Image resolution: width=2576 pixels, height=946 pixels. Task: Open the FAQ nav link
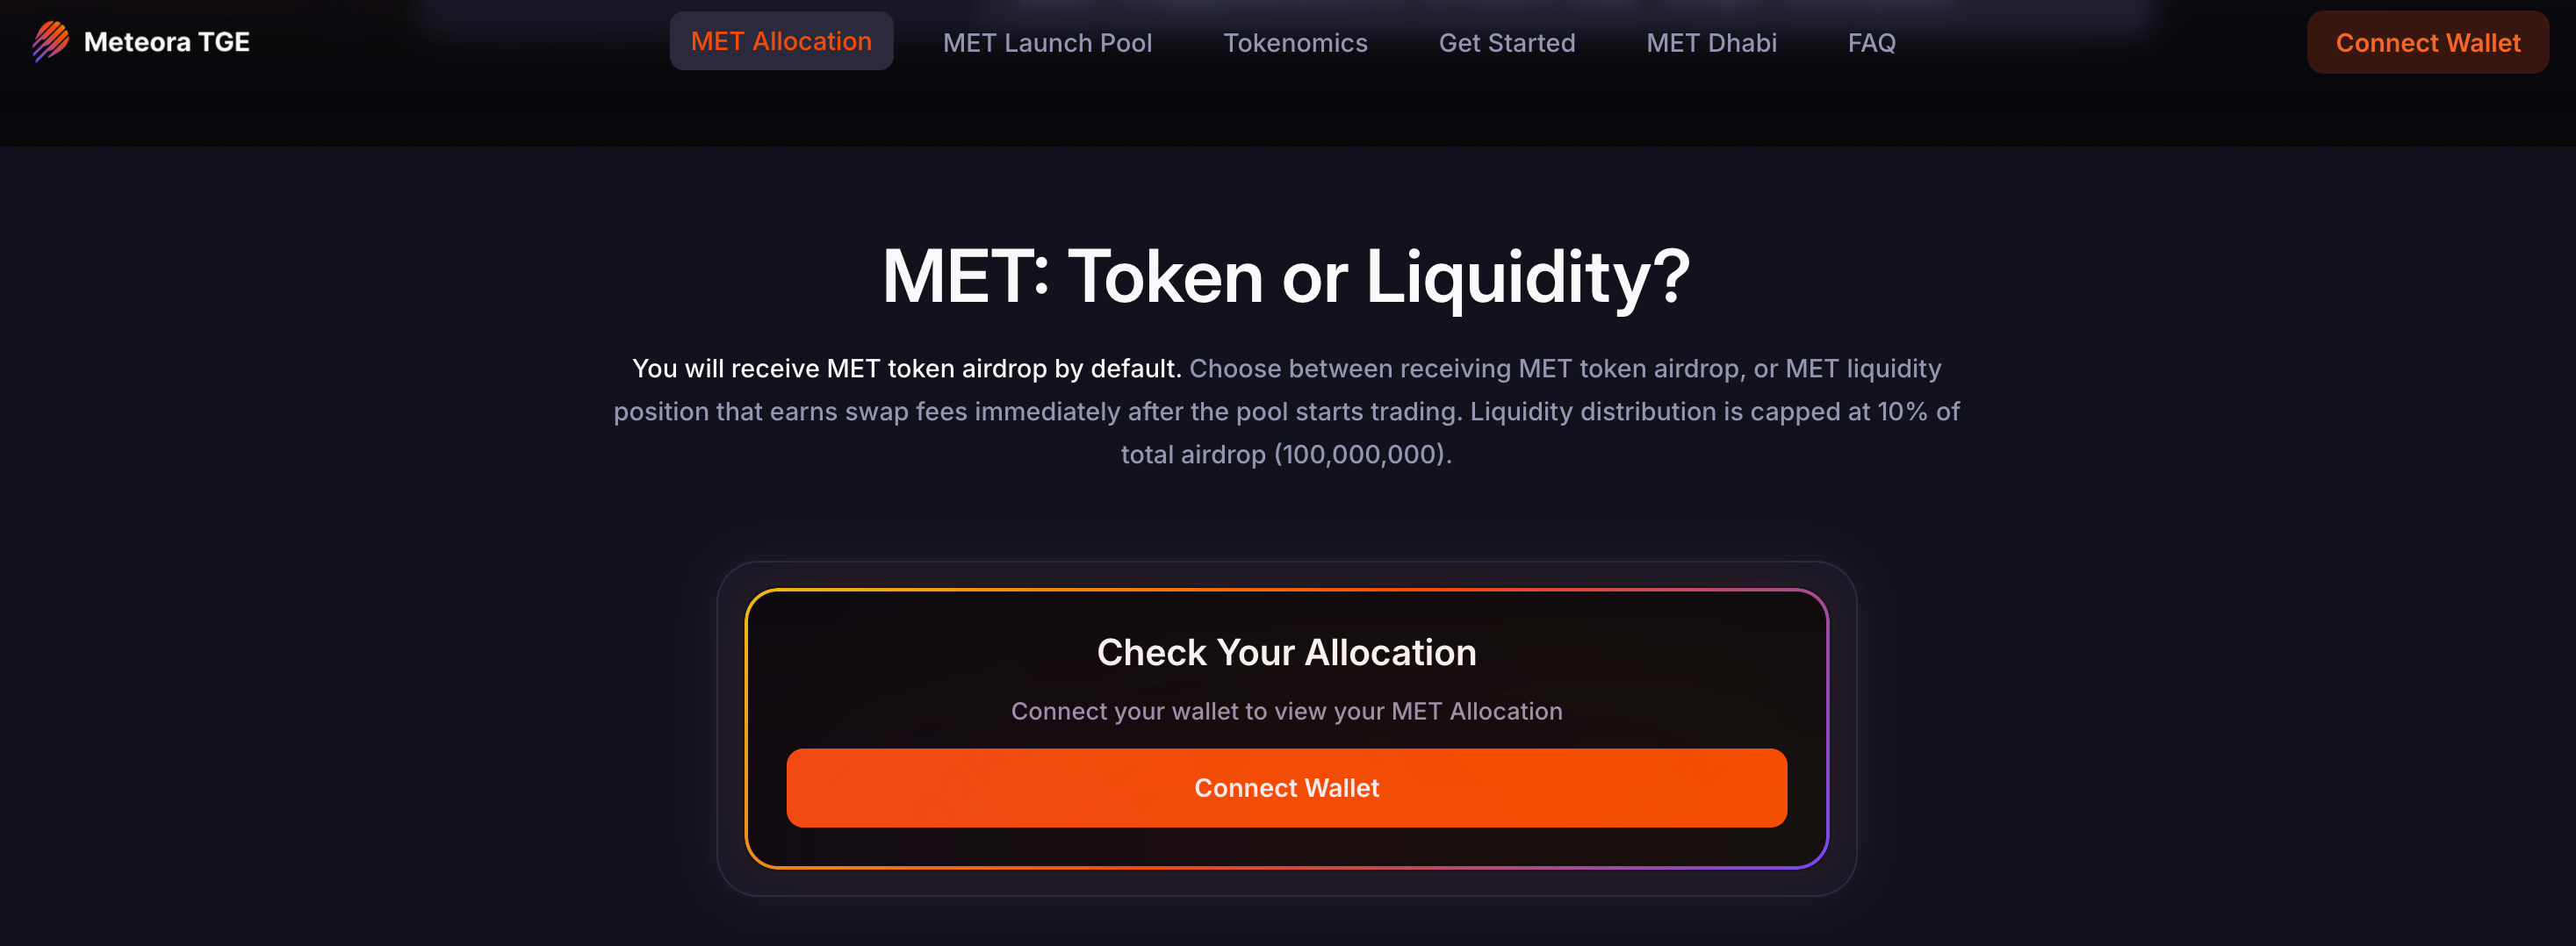1871,43
